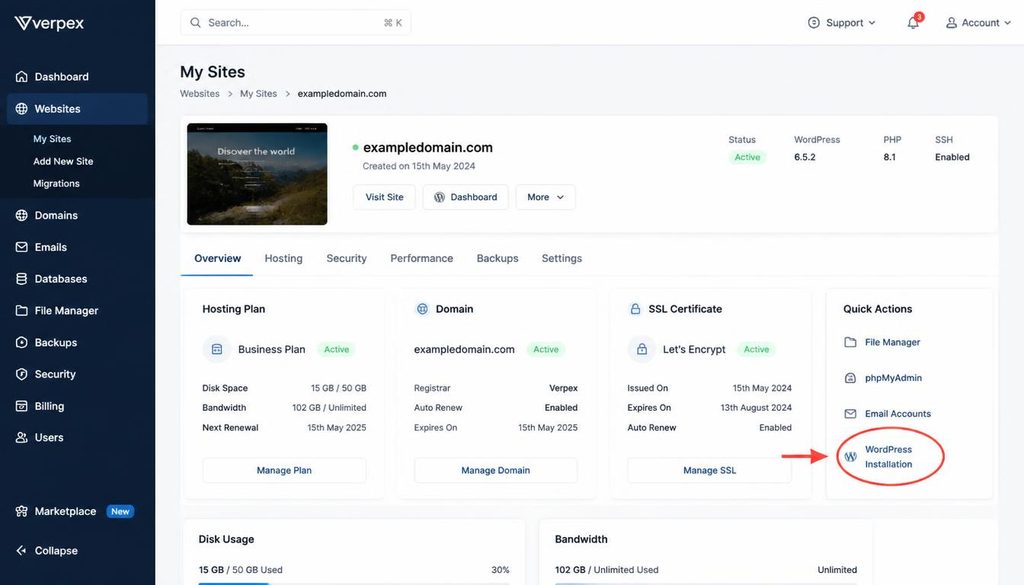Select the Overview tab
Image resolution: width=1024 pixels, height=585 pixels.
click(217, 259)
